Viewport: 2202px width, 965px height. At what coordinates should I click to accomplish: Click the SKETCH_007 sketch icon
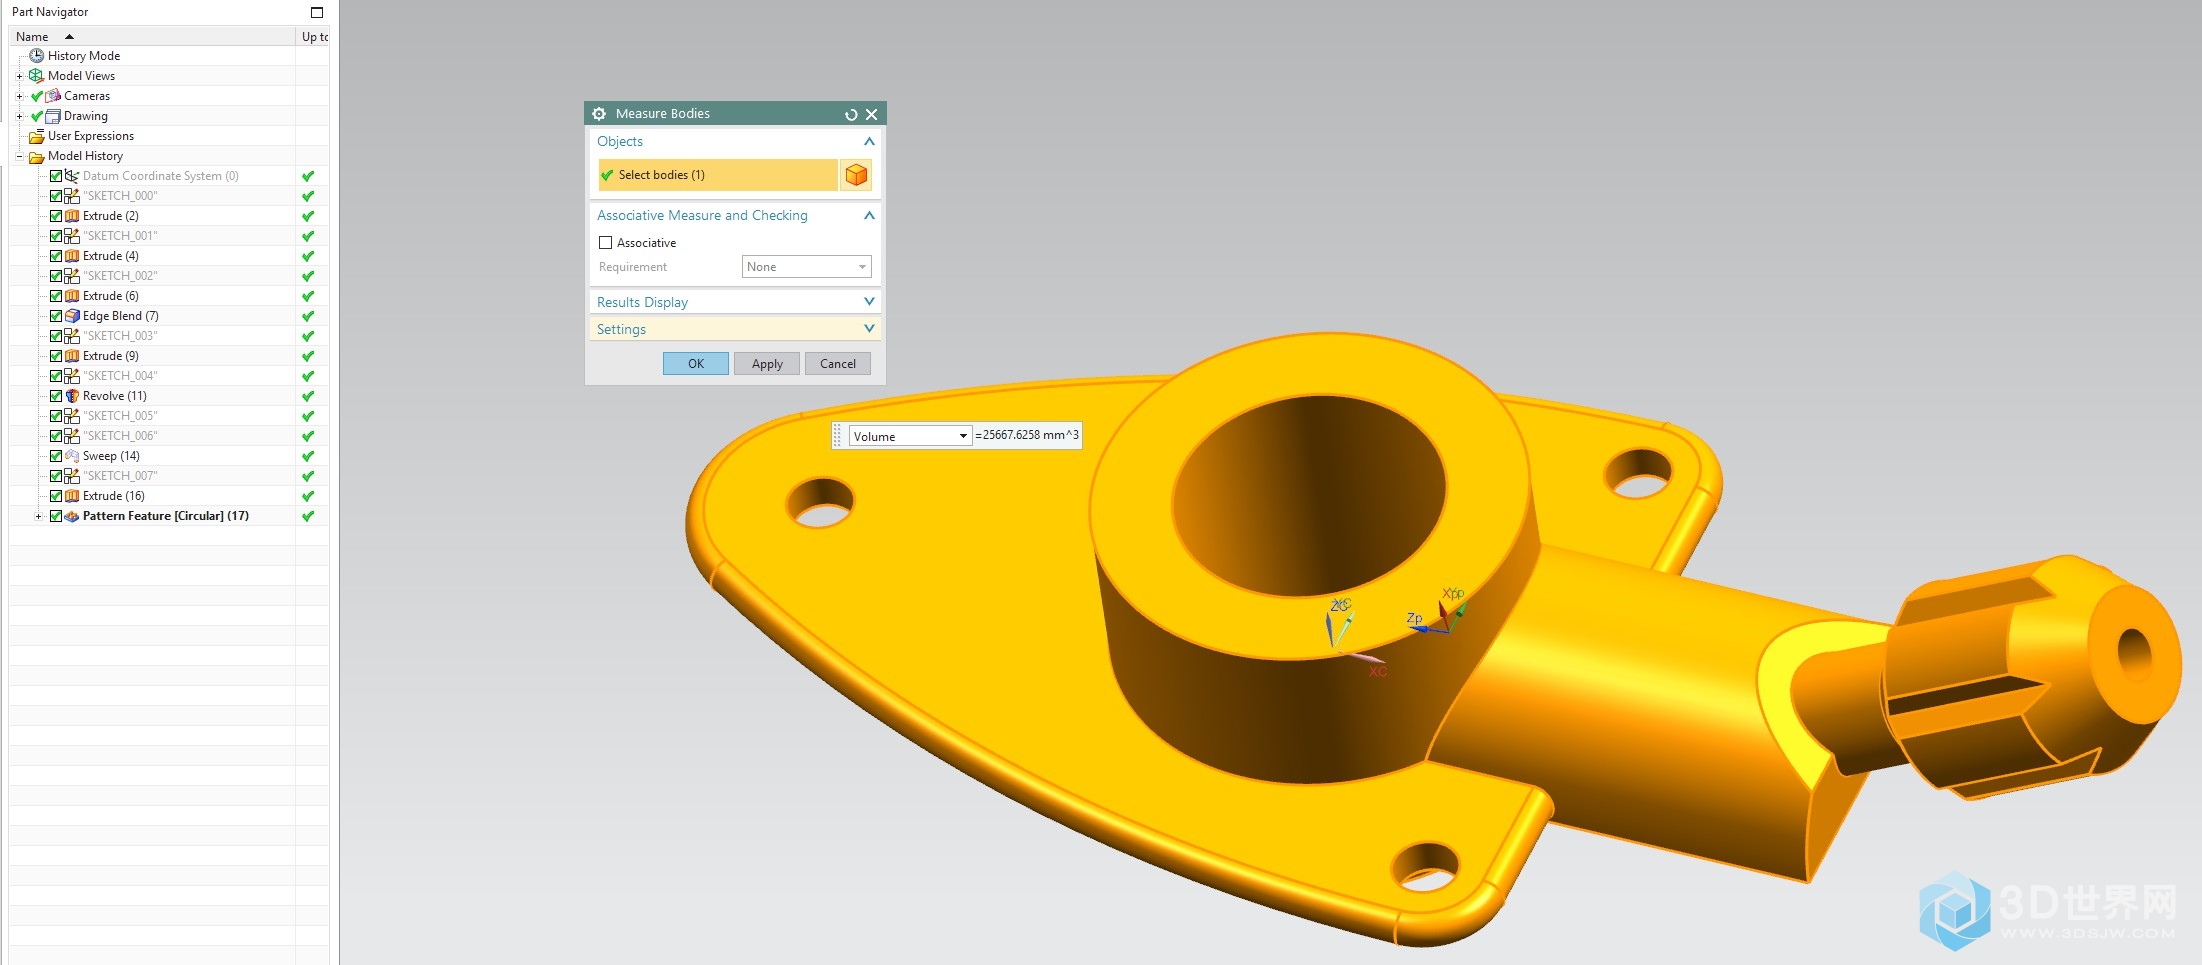pyautogui.click(x=72, y=476)
